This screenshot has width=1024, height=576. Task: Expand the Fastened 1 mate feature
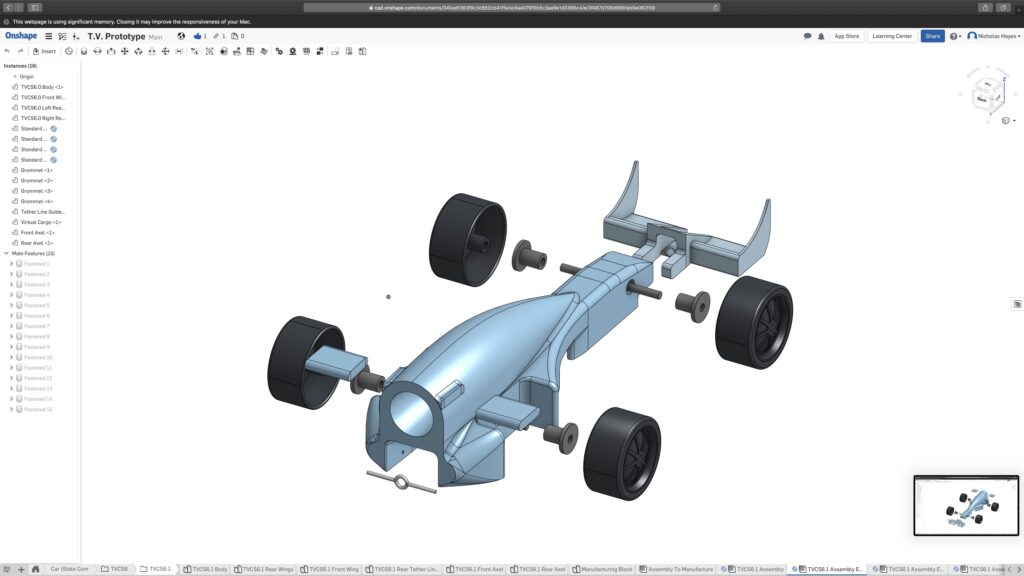pos(12,263)
